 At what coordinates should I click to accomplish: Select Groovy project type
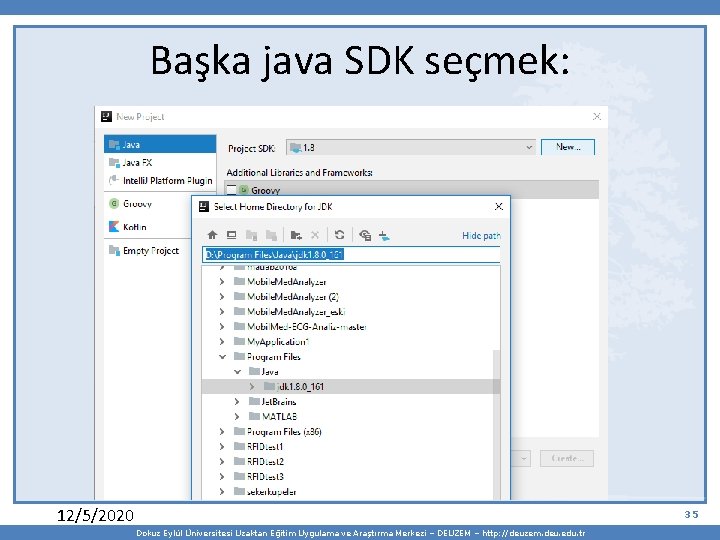pos(147,203)
